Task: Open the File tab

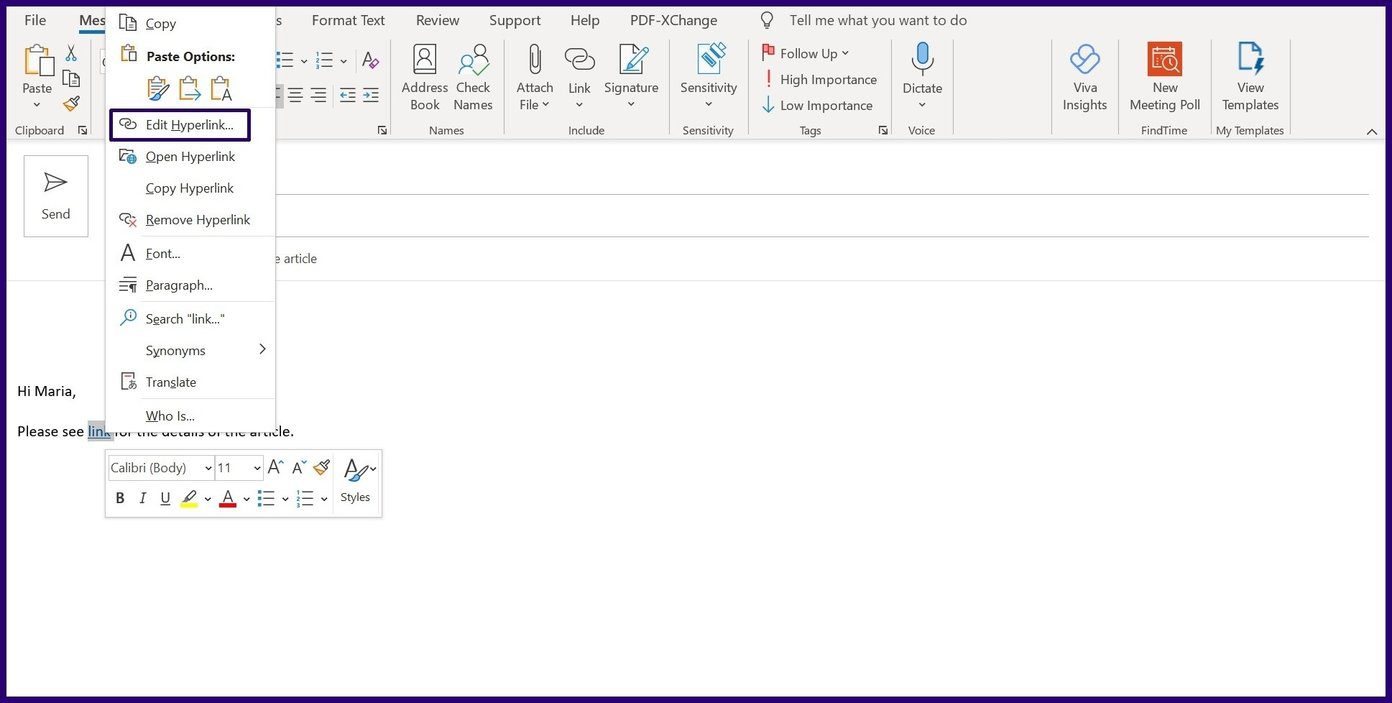Action: [x=35, y=20]
